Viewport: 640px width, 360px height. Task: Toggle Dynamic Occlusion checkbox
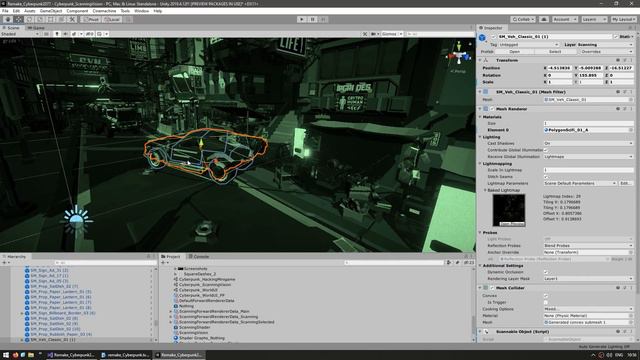[x=546, y=272]
